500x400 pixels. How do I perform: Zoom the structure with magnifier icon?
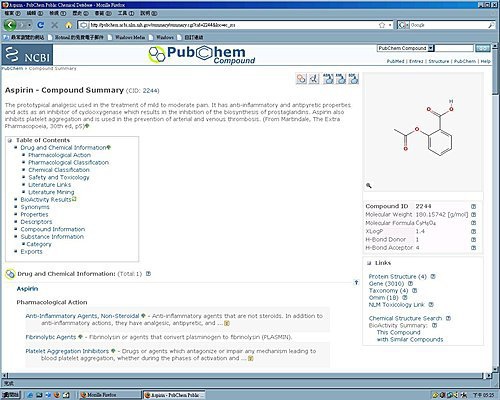(x=369, y=186)
